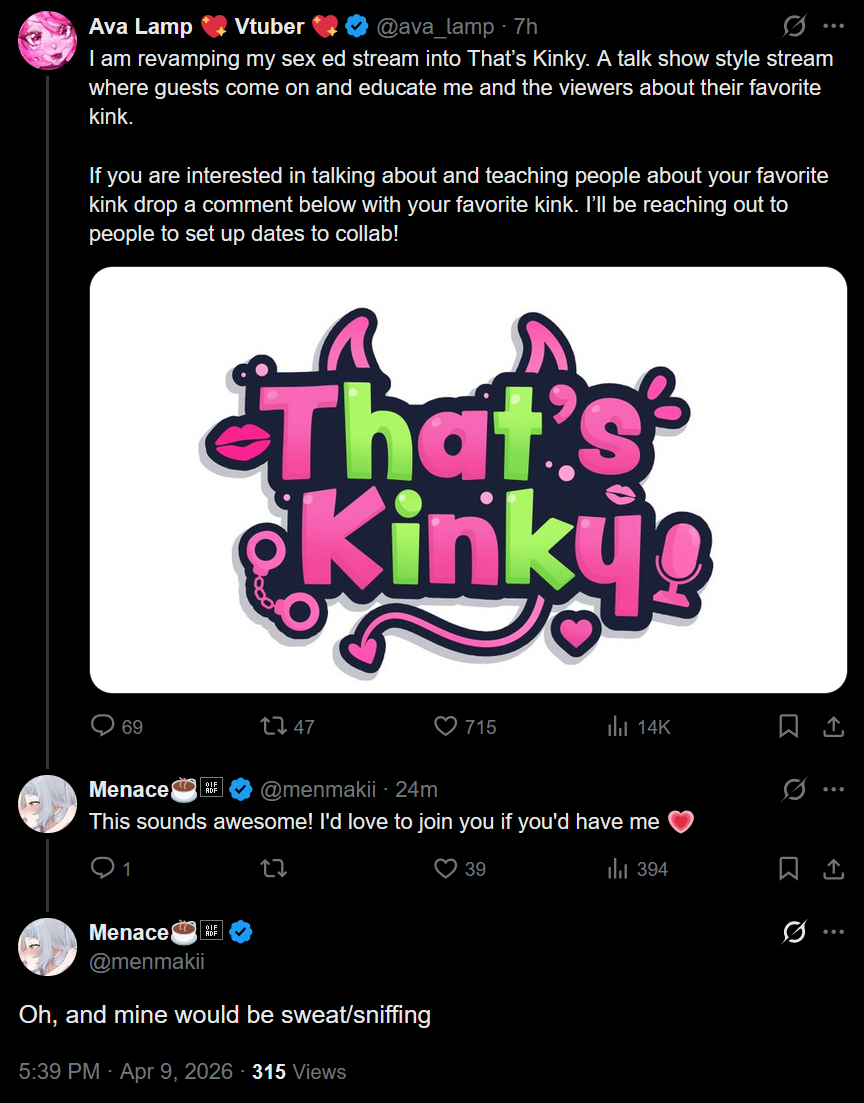
Task: Open the That's Kinky logo image
Action: click(468, 480)
